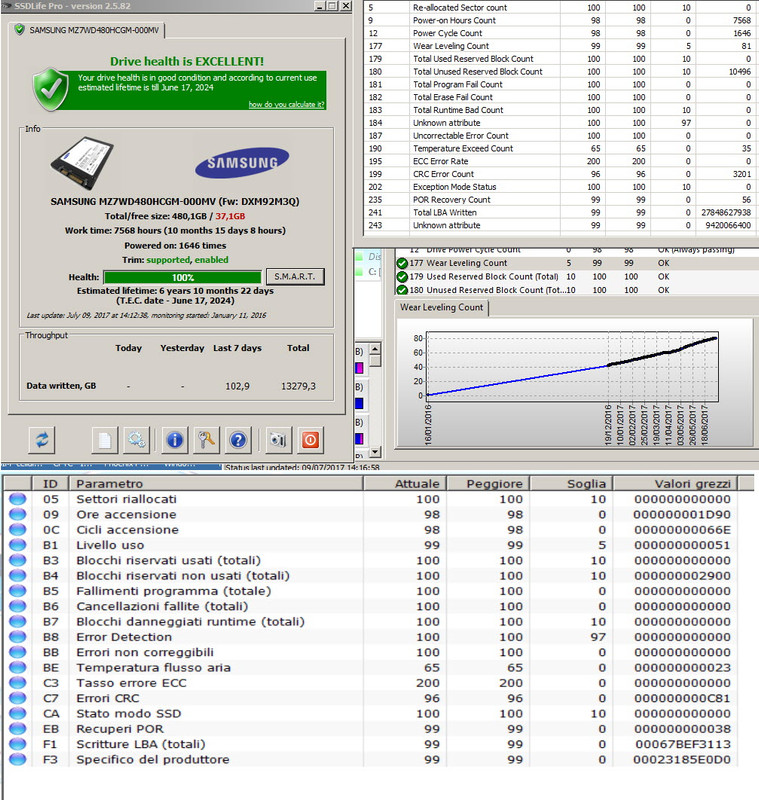Screen dimensions: 759x800
Task: Select the 'Fallimenti programma (totale)' row
Action: pos(371,591)
